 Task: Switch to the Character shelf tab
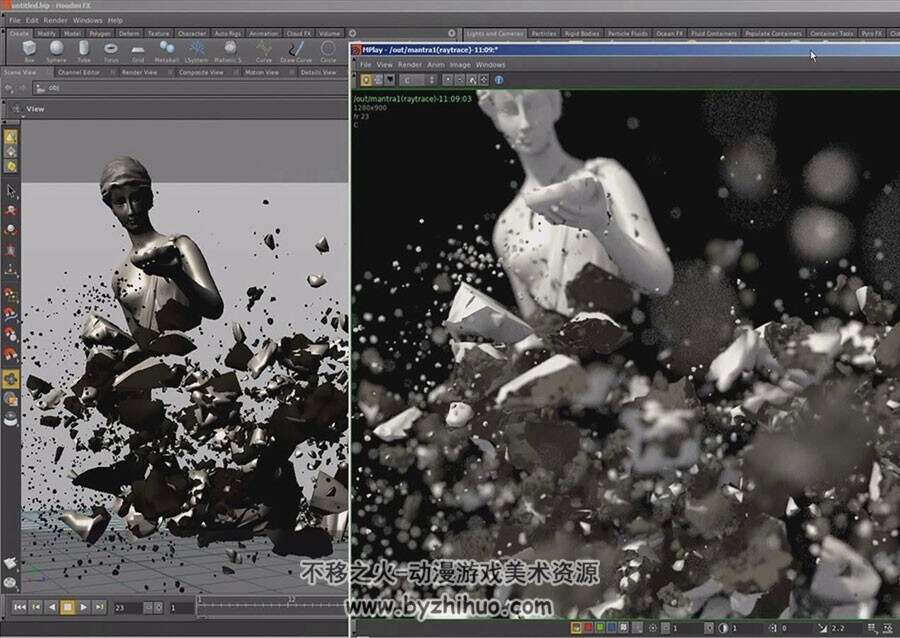tap(192, 33)
